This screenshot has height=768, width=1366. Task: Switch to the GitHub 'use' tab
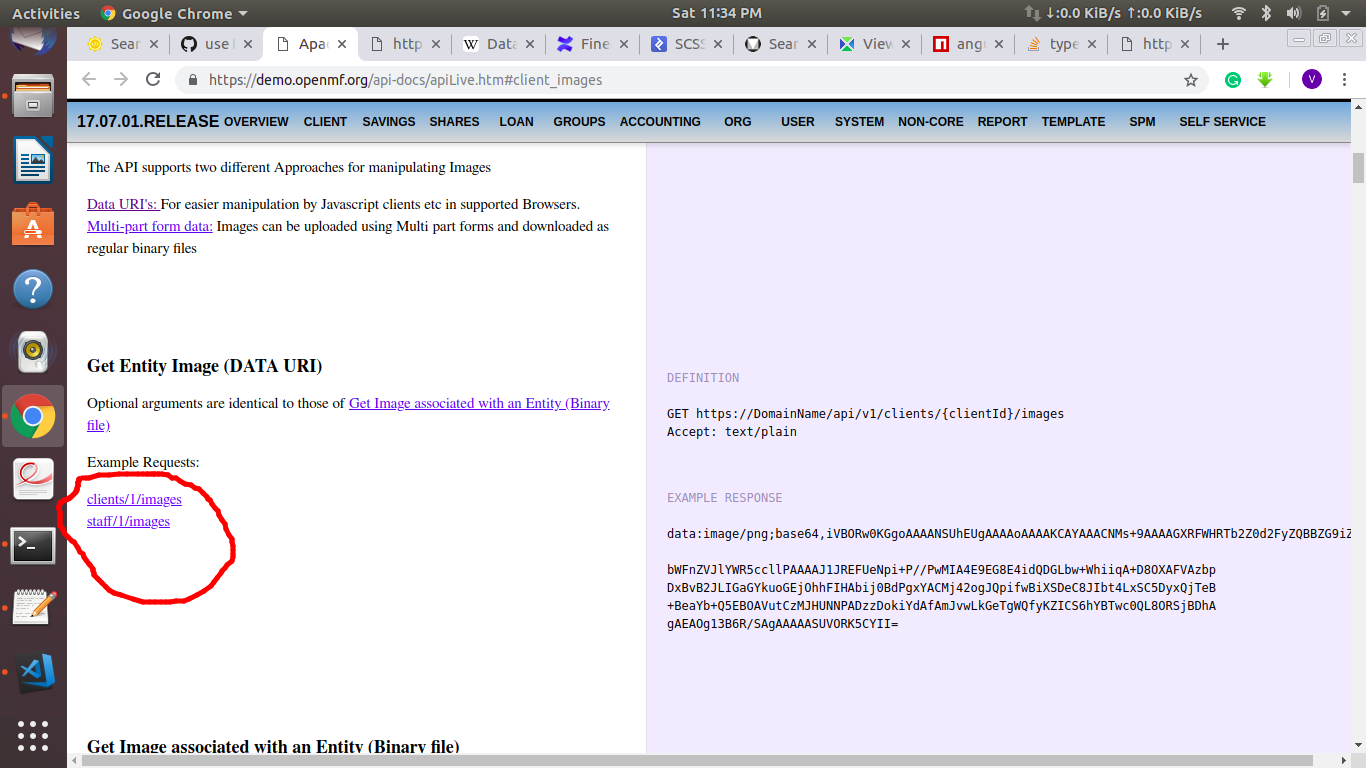(x=215, y=44)
